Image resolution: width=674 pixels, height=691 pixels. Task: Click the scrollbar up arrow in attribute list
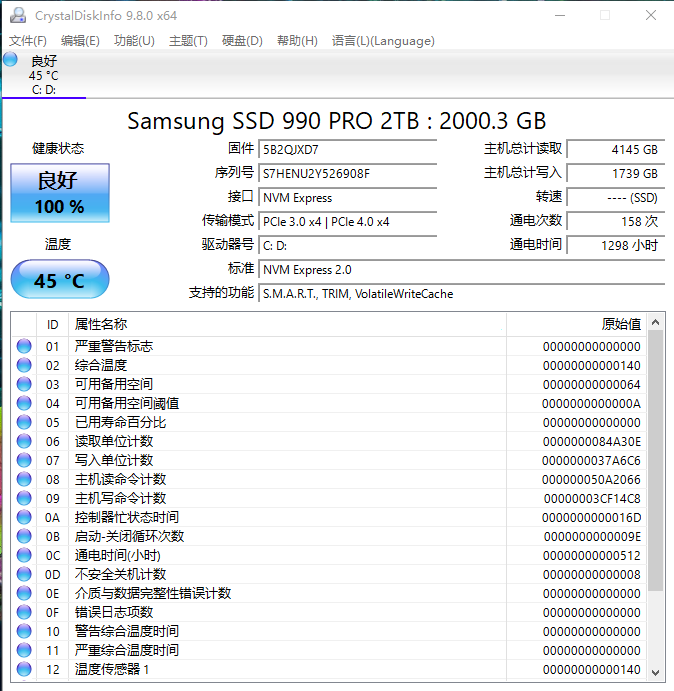655,322
